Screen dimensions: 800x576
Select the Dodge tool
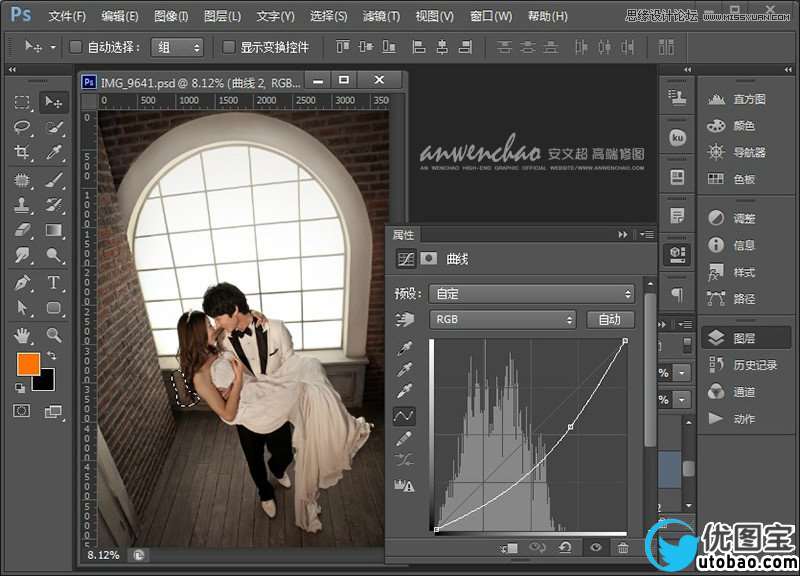point(54,255)
